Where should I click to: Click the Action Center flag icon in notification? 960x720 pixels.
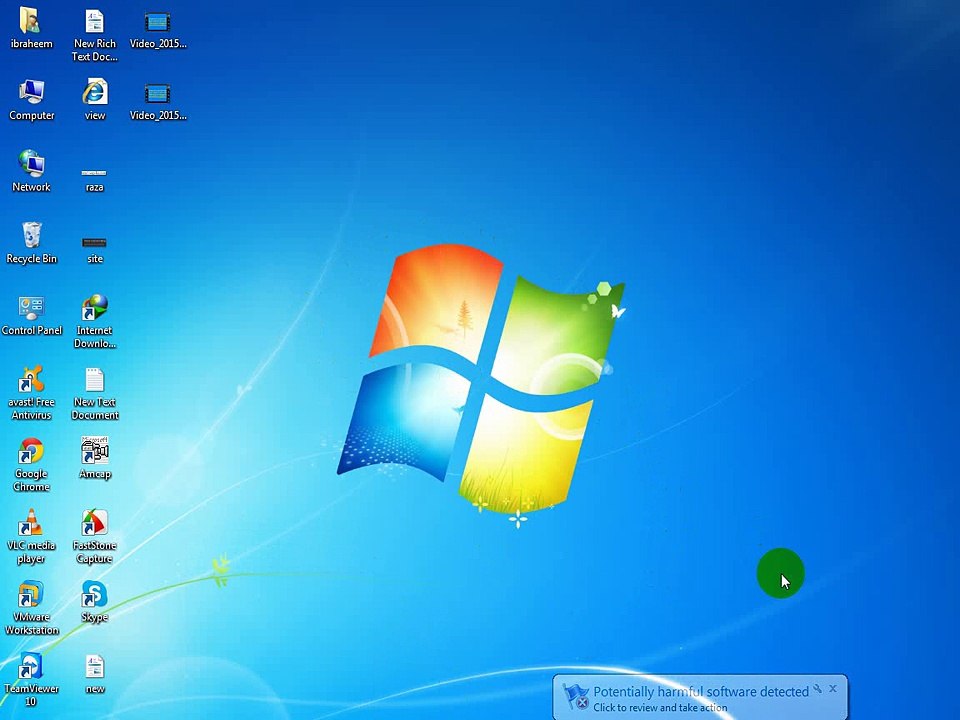pyautogui.click(x=576, y=698)
